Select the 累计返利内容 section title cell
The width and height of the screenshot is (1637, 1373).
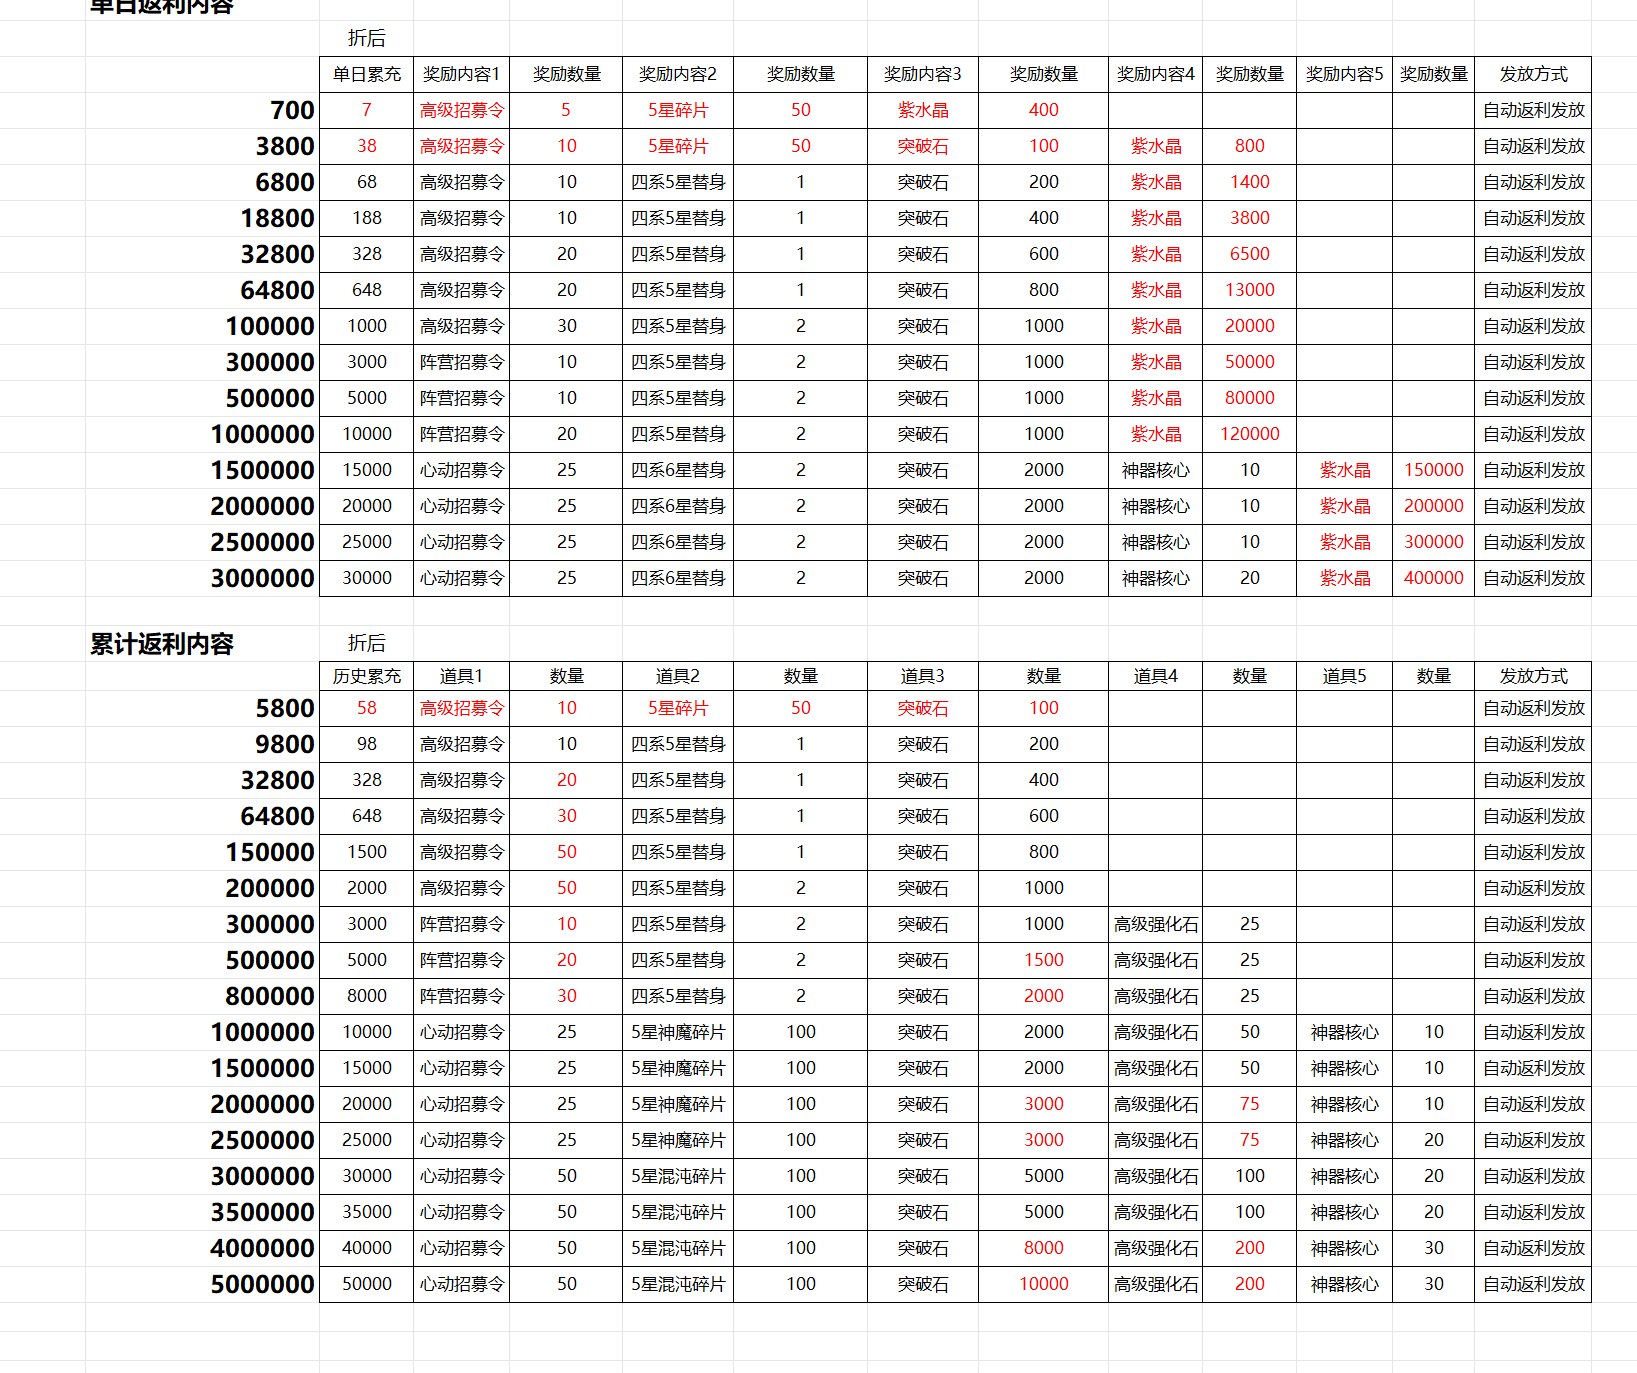[x=162, y=644]
